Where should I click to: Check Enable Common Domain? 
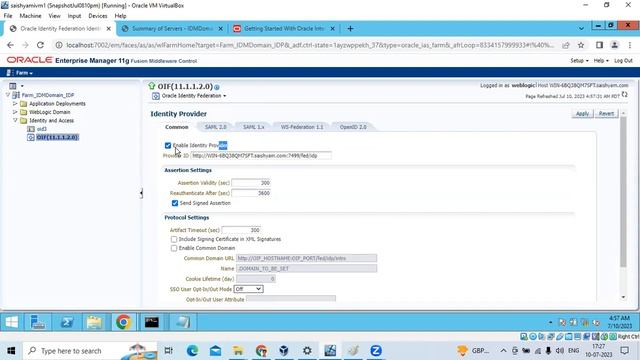tap(174, 248)
